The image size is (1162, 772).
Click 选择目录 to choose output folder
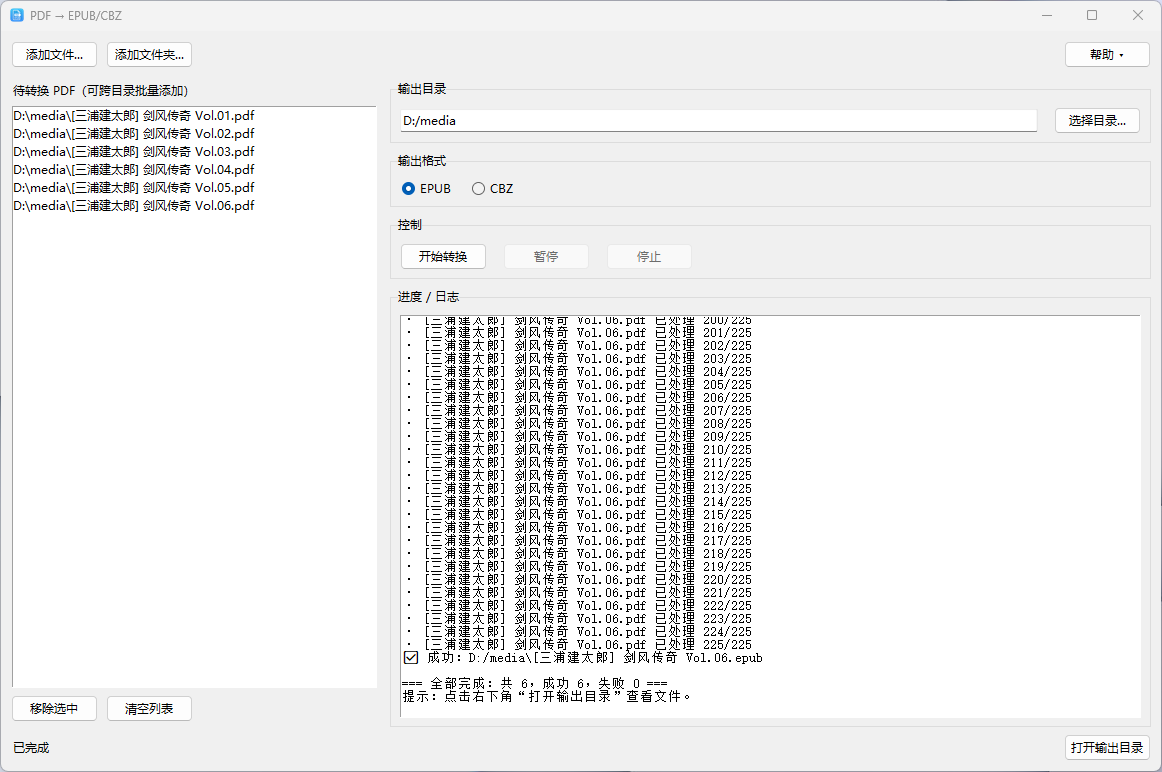pyautogui.click(x=1096, y=121)
